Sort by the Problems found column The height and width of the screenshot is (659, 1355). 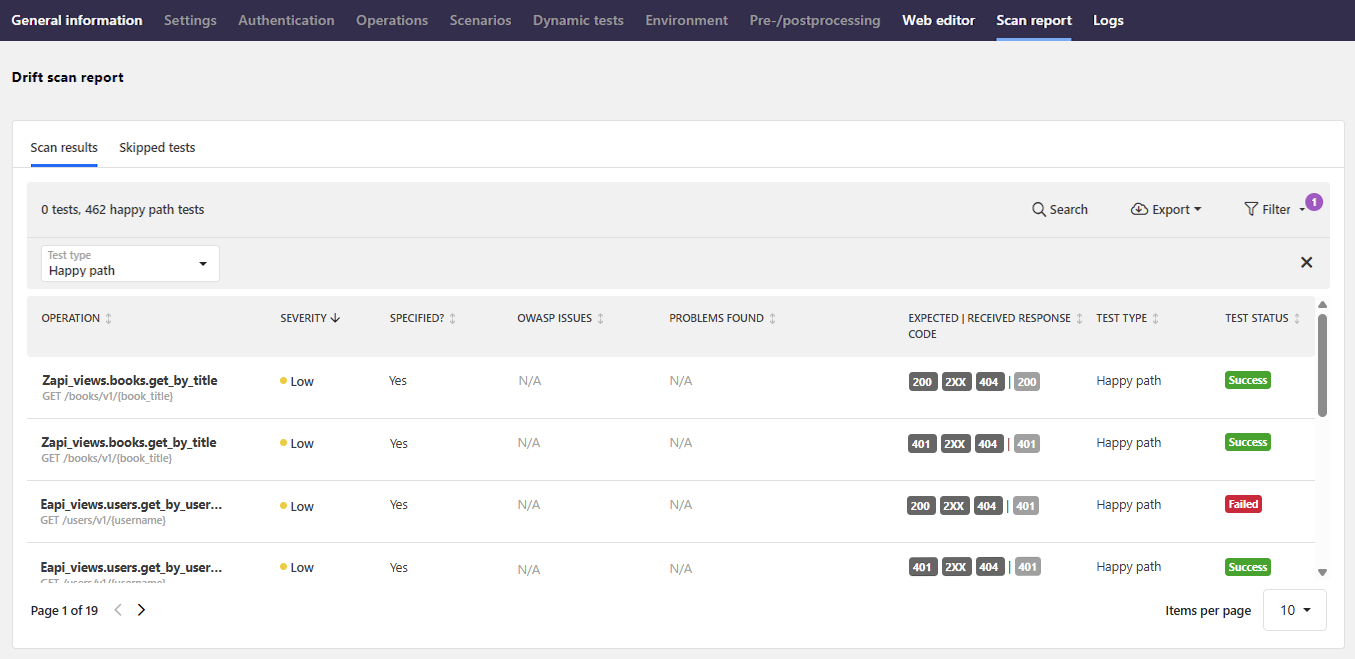(x=723, y=318)
